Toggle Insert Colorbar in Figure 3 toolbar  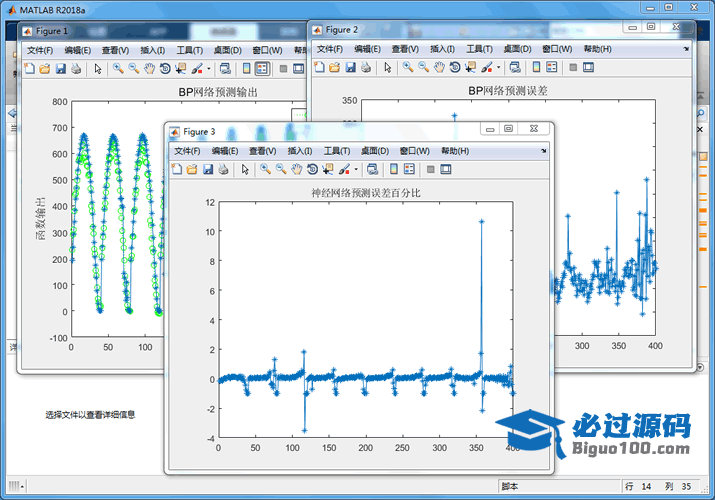point(394,170)
